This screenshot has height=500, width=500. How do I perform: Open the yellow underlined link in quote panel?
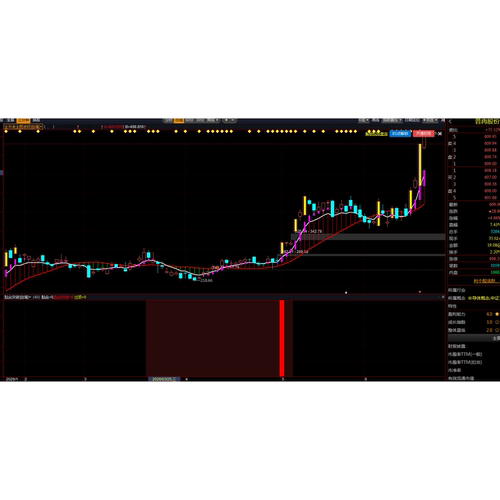pos(486,281)
